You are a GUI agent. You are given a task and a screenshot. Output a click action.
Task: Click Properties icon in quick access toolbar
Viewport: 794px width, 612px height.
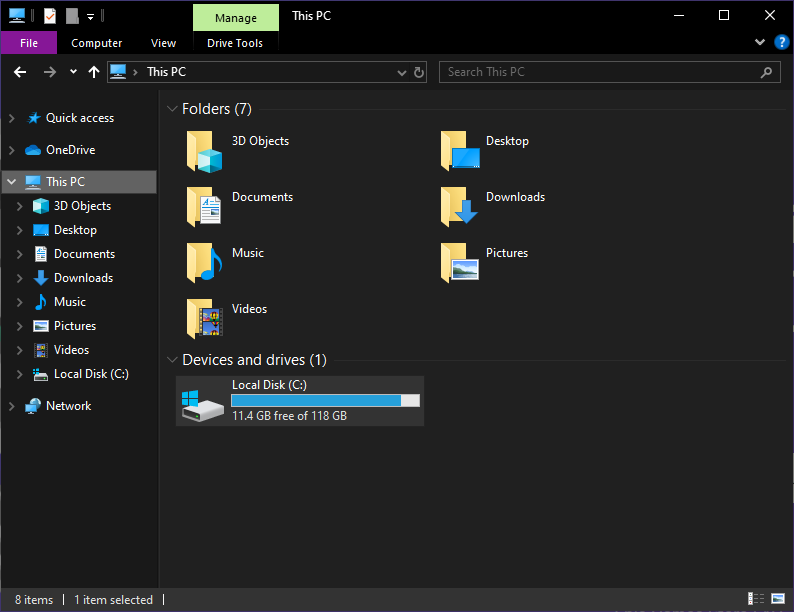click(50, 16)
